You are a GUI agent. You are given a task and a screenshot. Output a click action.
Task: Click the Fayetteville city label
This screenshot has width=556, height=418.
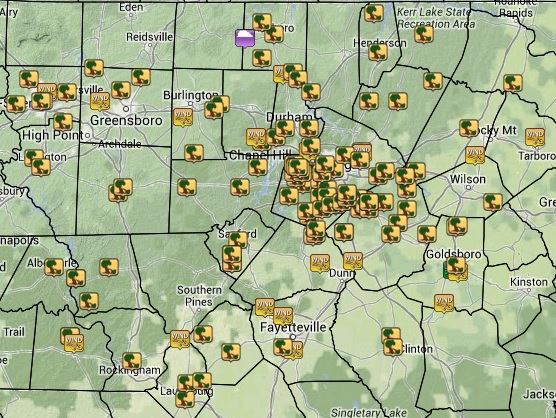[293, 327]
